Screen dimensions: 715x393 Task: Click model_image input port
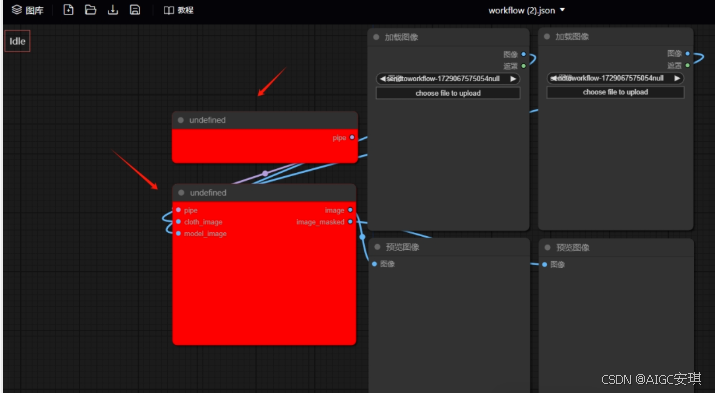(178, 233)
